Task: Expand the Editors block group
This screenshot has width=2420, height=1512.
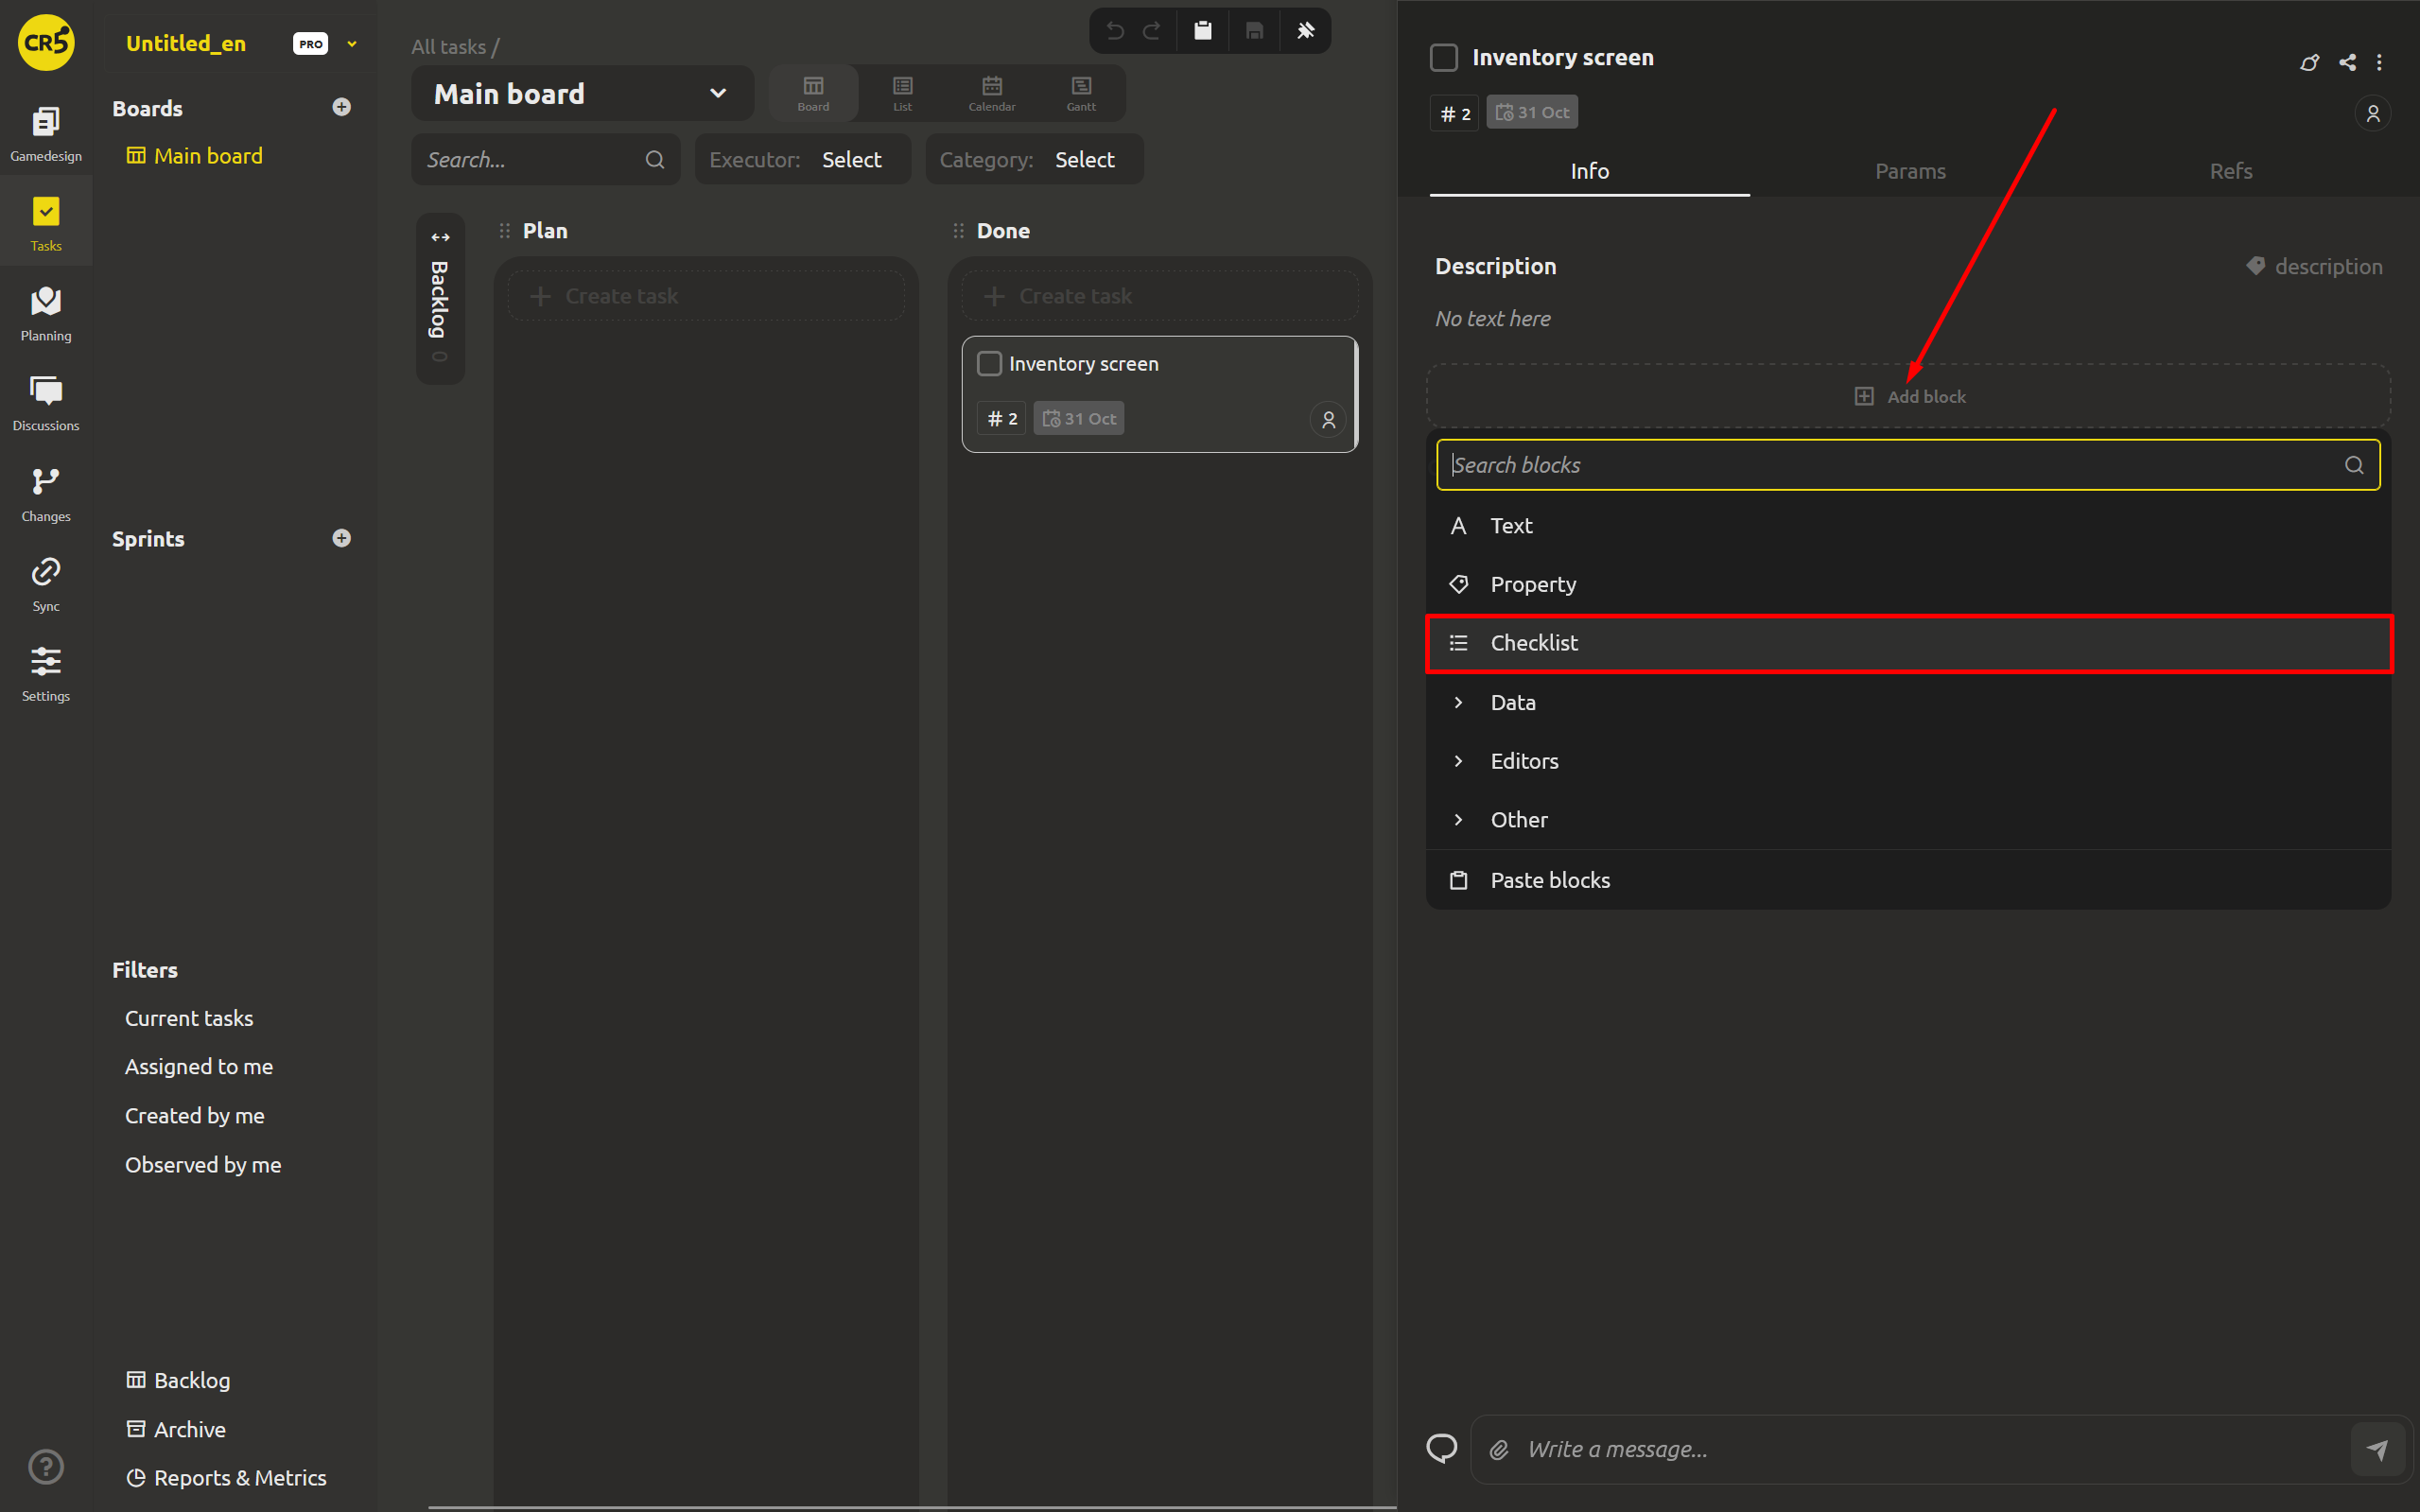Action: 1908,761
